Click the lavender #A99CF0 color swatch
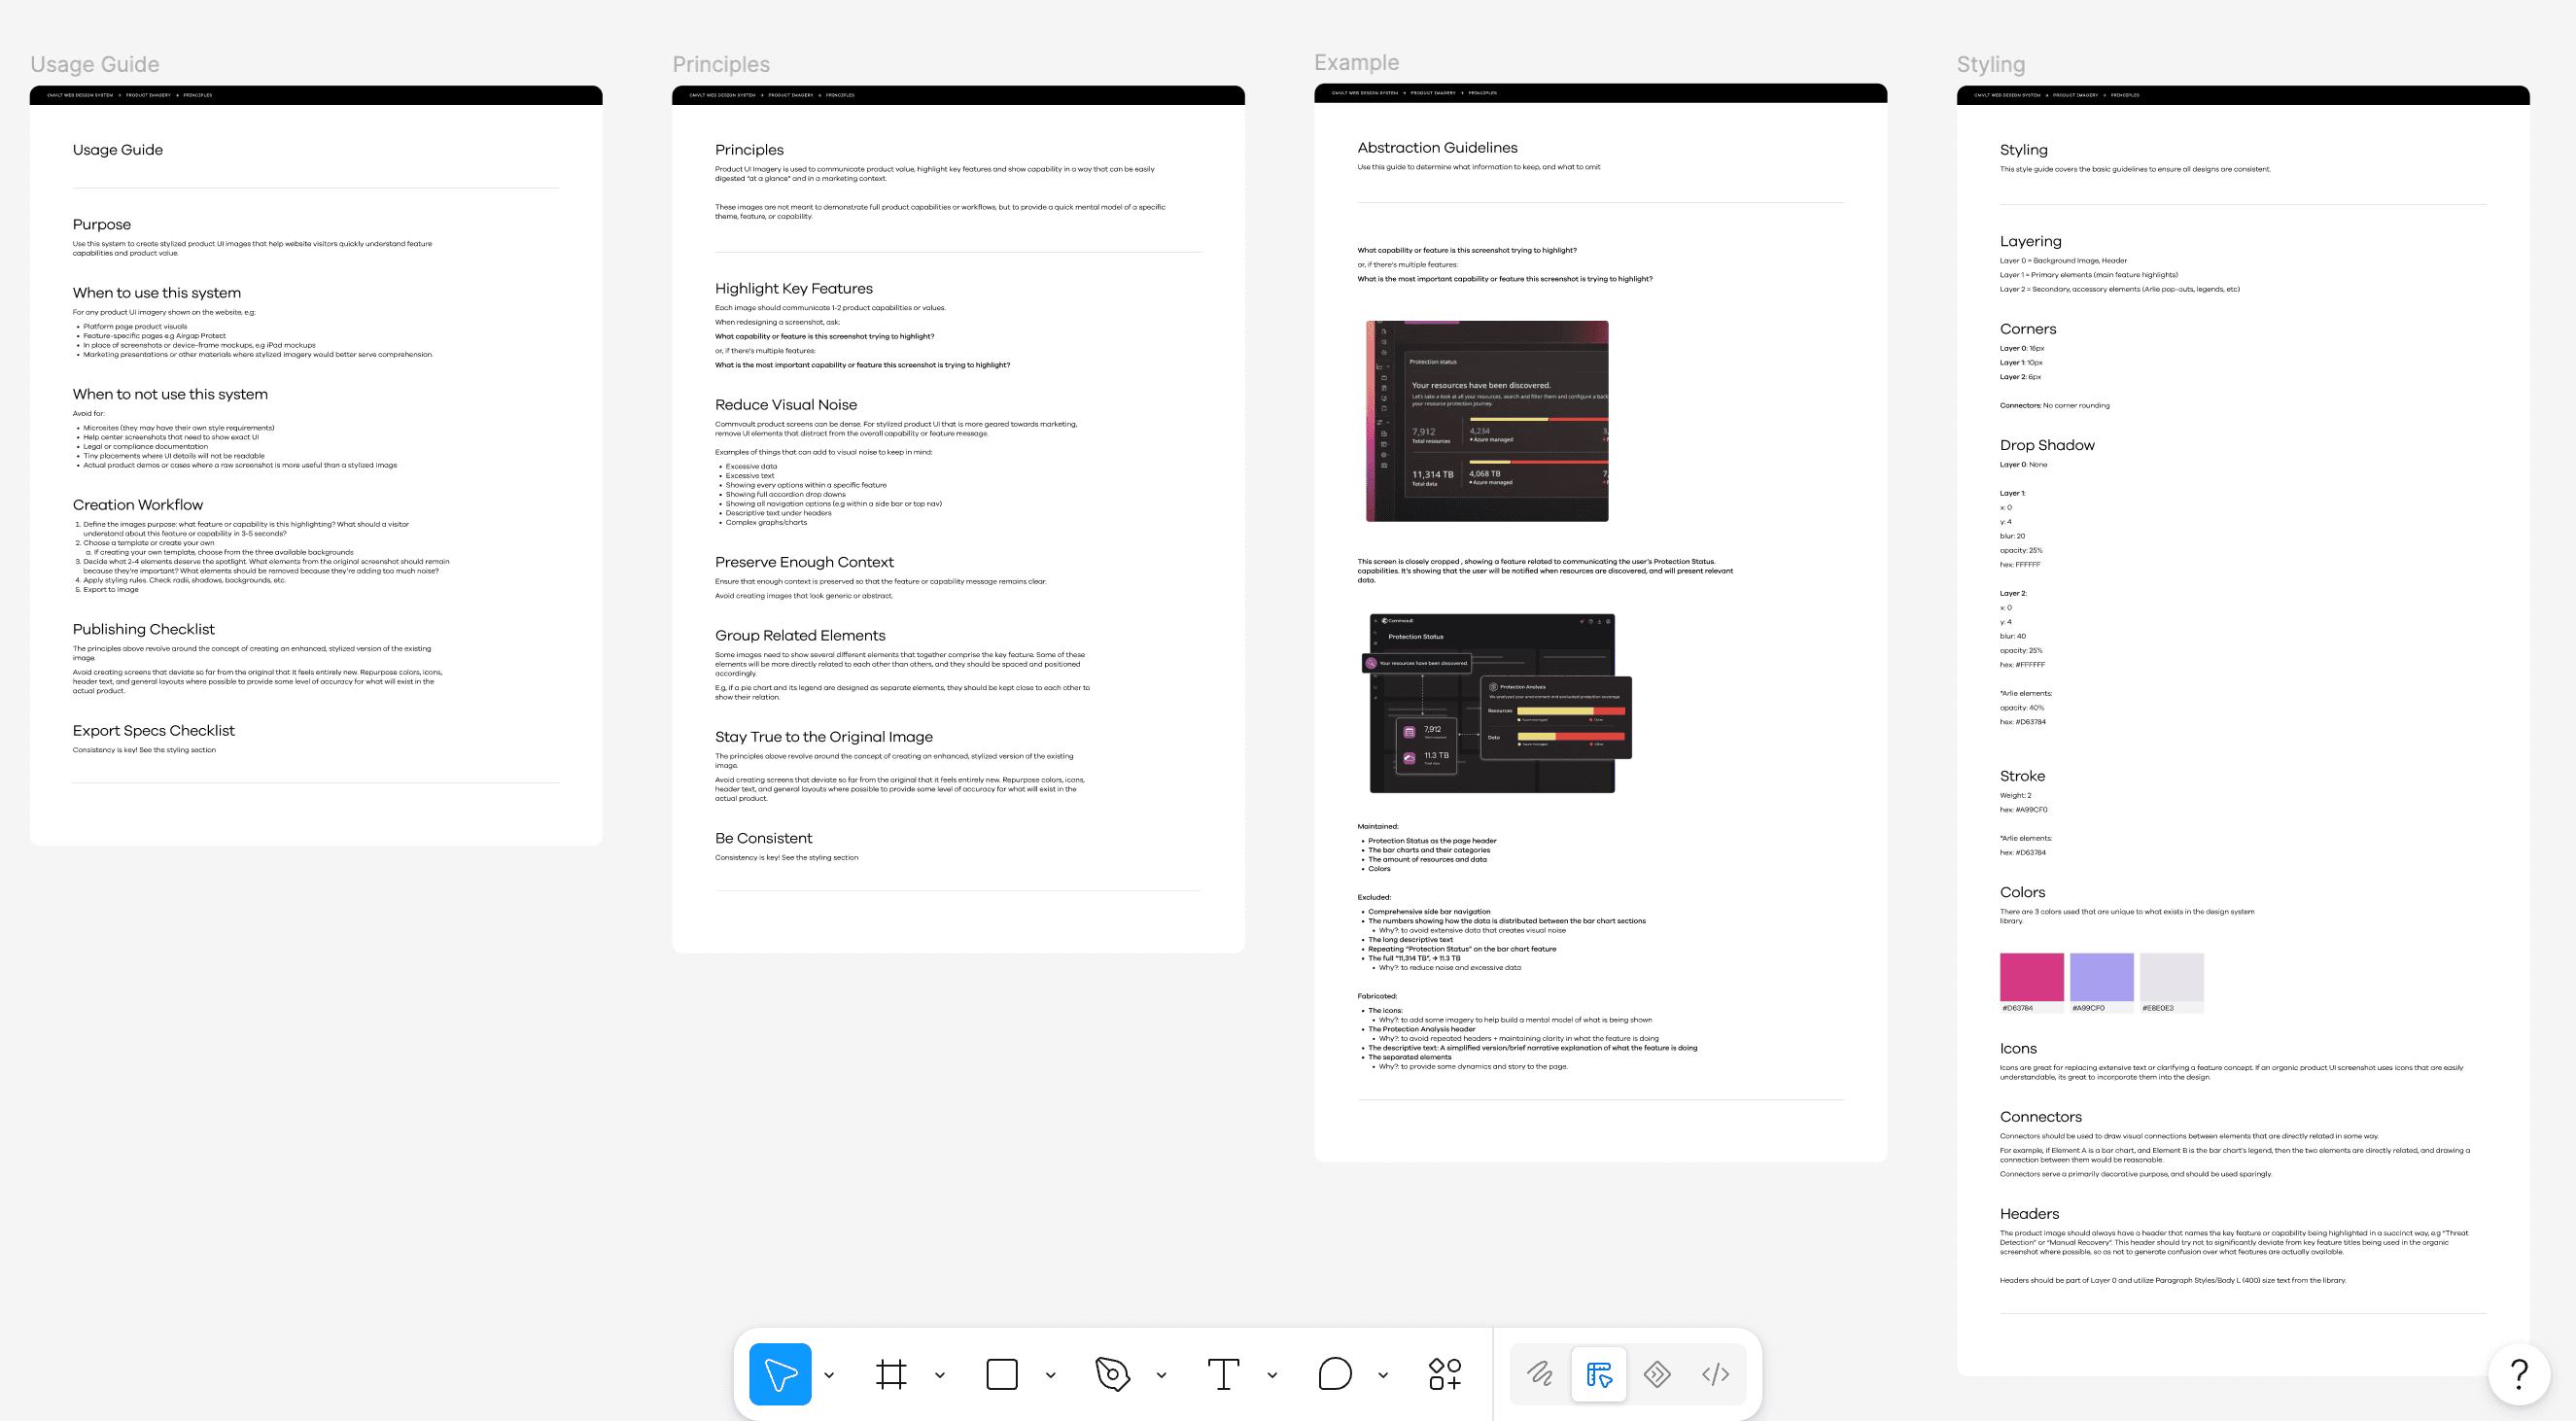Screen dimensions: 2576x1421 pyautogui.click(x=2101, y=976)
